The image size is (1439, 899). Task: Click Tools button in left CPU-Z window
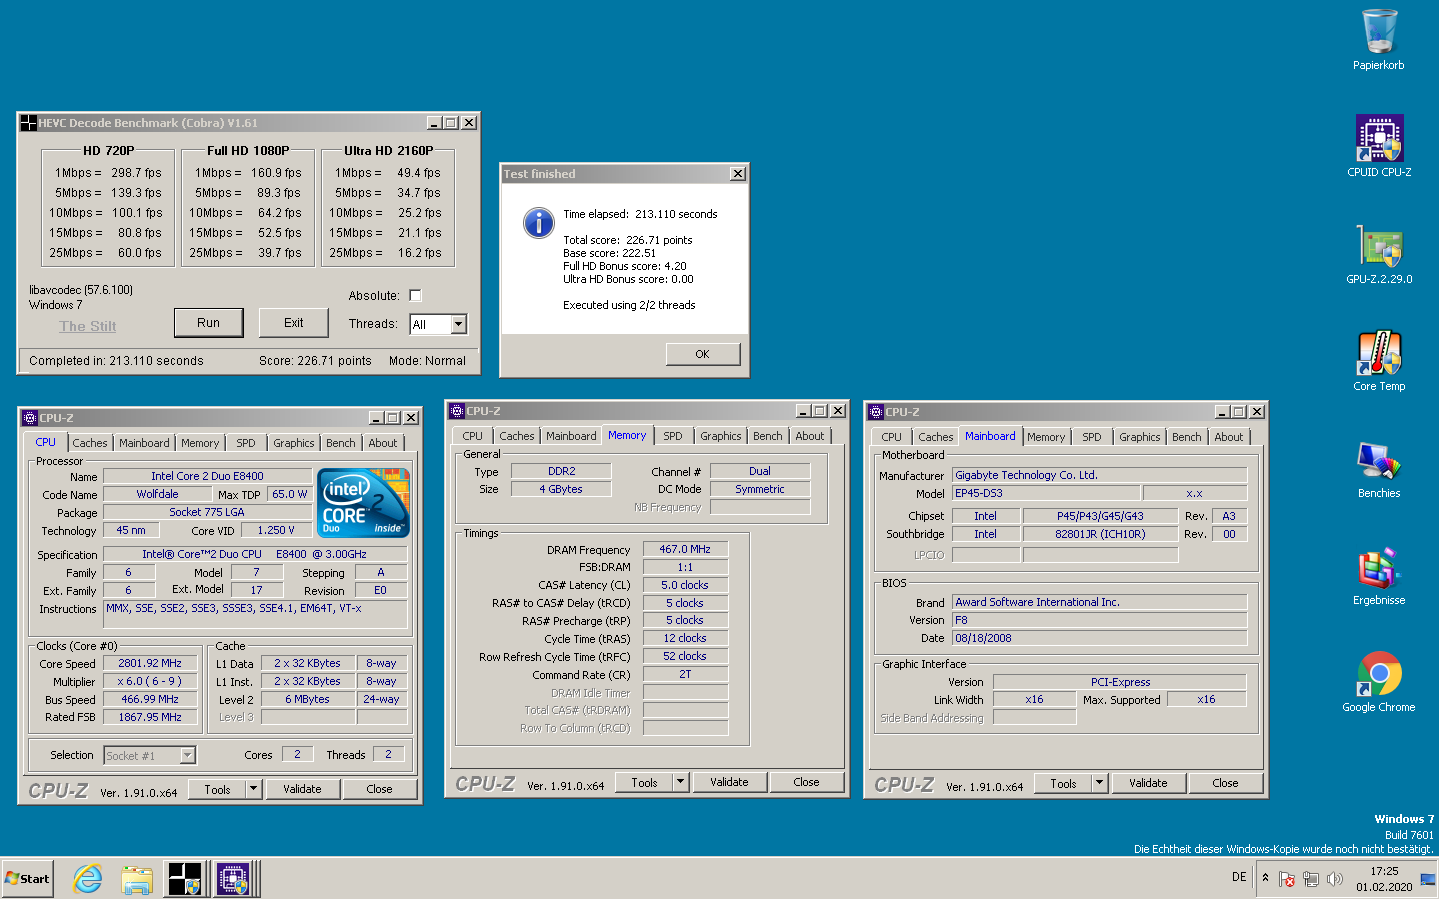218,789
